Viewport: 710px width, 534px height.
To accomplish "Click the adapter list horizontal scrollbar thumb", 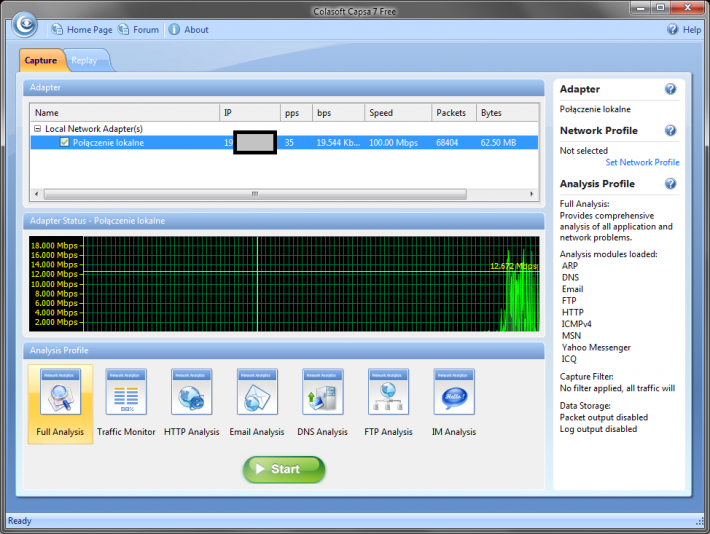I will (x=255, y=194).
